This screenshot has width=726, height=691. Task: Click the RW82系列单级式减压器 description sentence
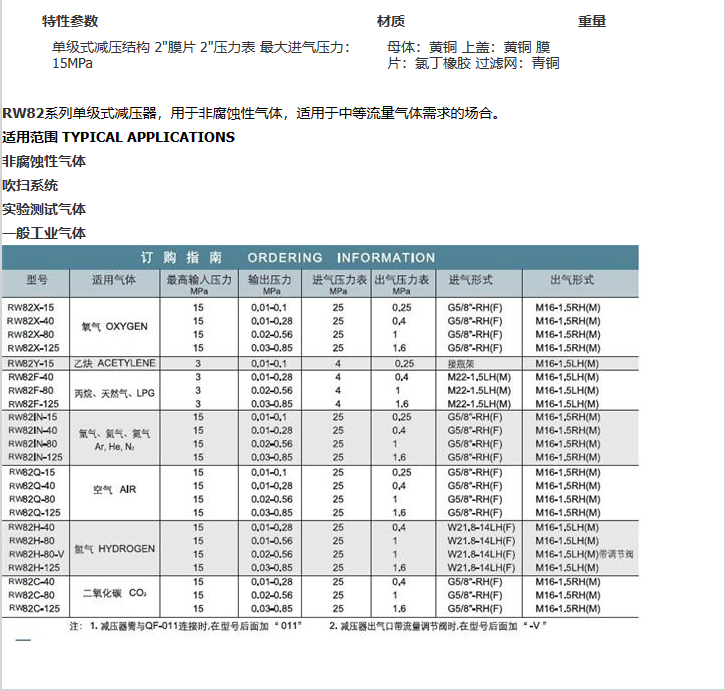pyautogui.click(x=252, y=113)
